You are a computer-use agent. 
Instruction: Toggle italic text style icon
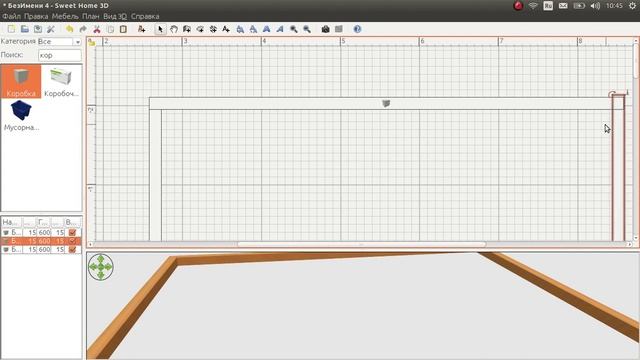[x=280, y=29]
